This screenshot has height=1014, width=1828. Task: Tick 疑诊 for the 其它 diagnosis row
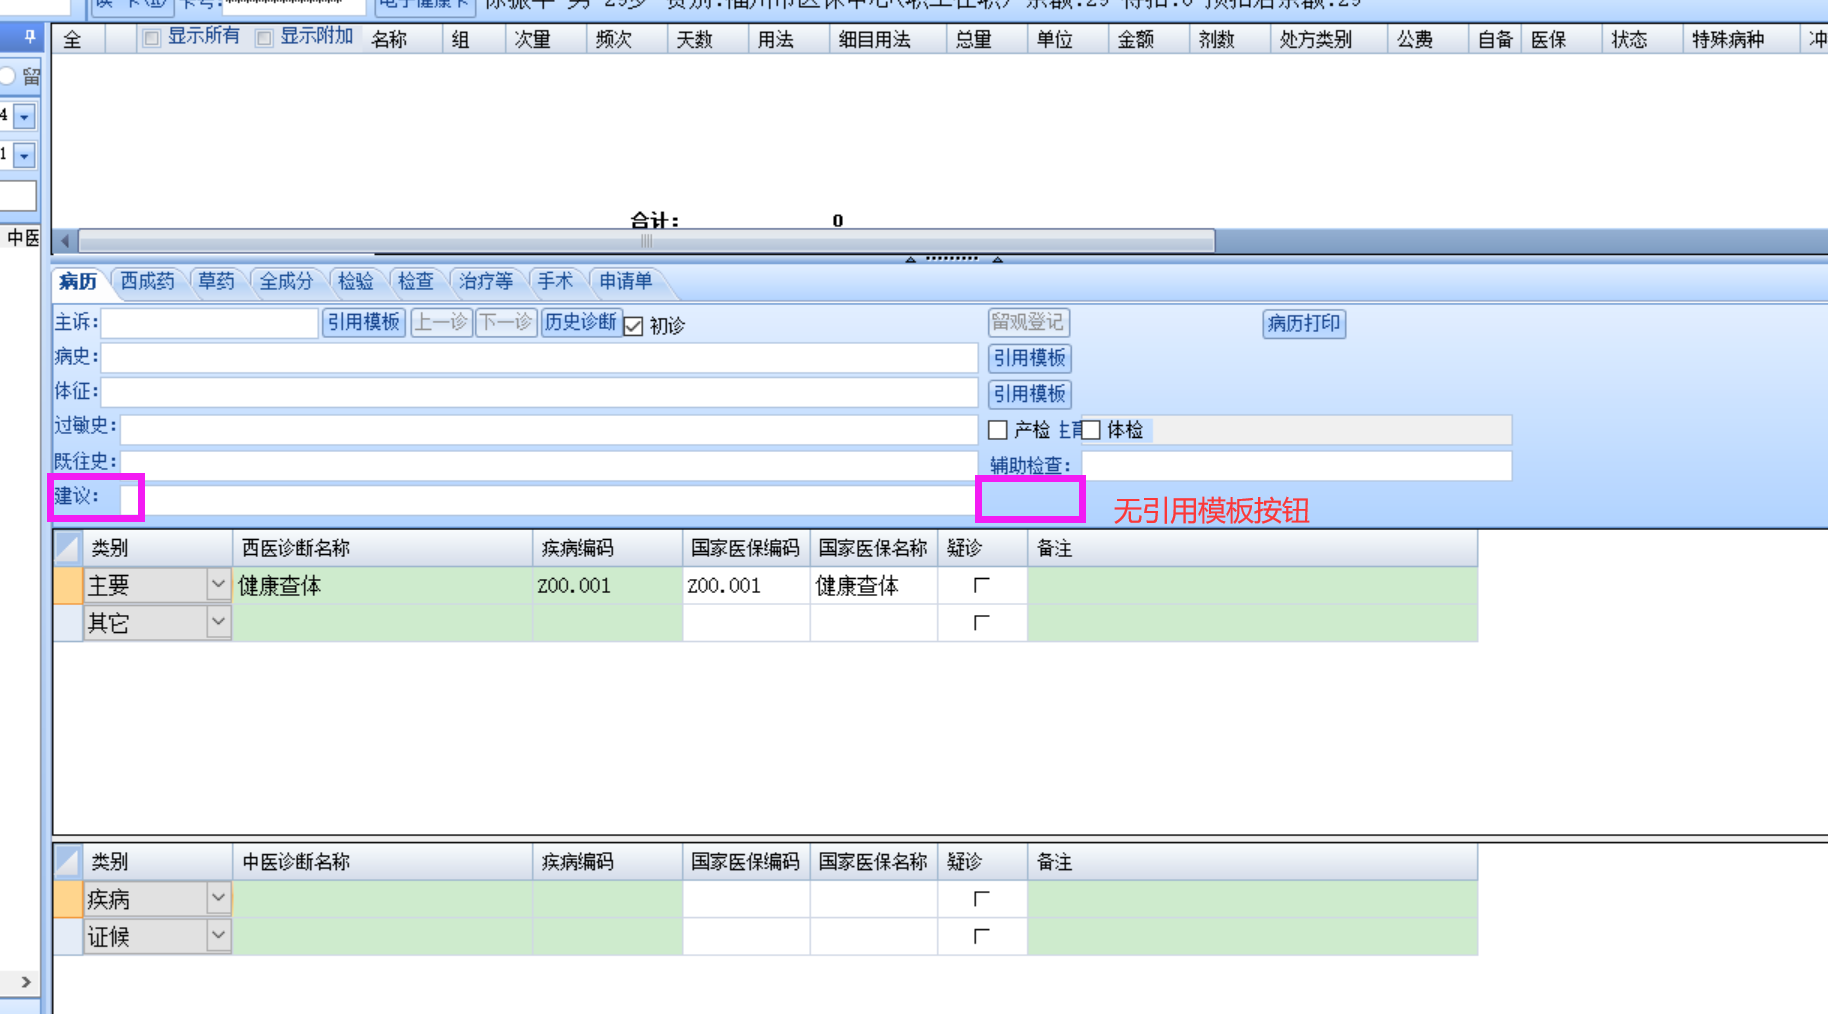pos(981,623)
